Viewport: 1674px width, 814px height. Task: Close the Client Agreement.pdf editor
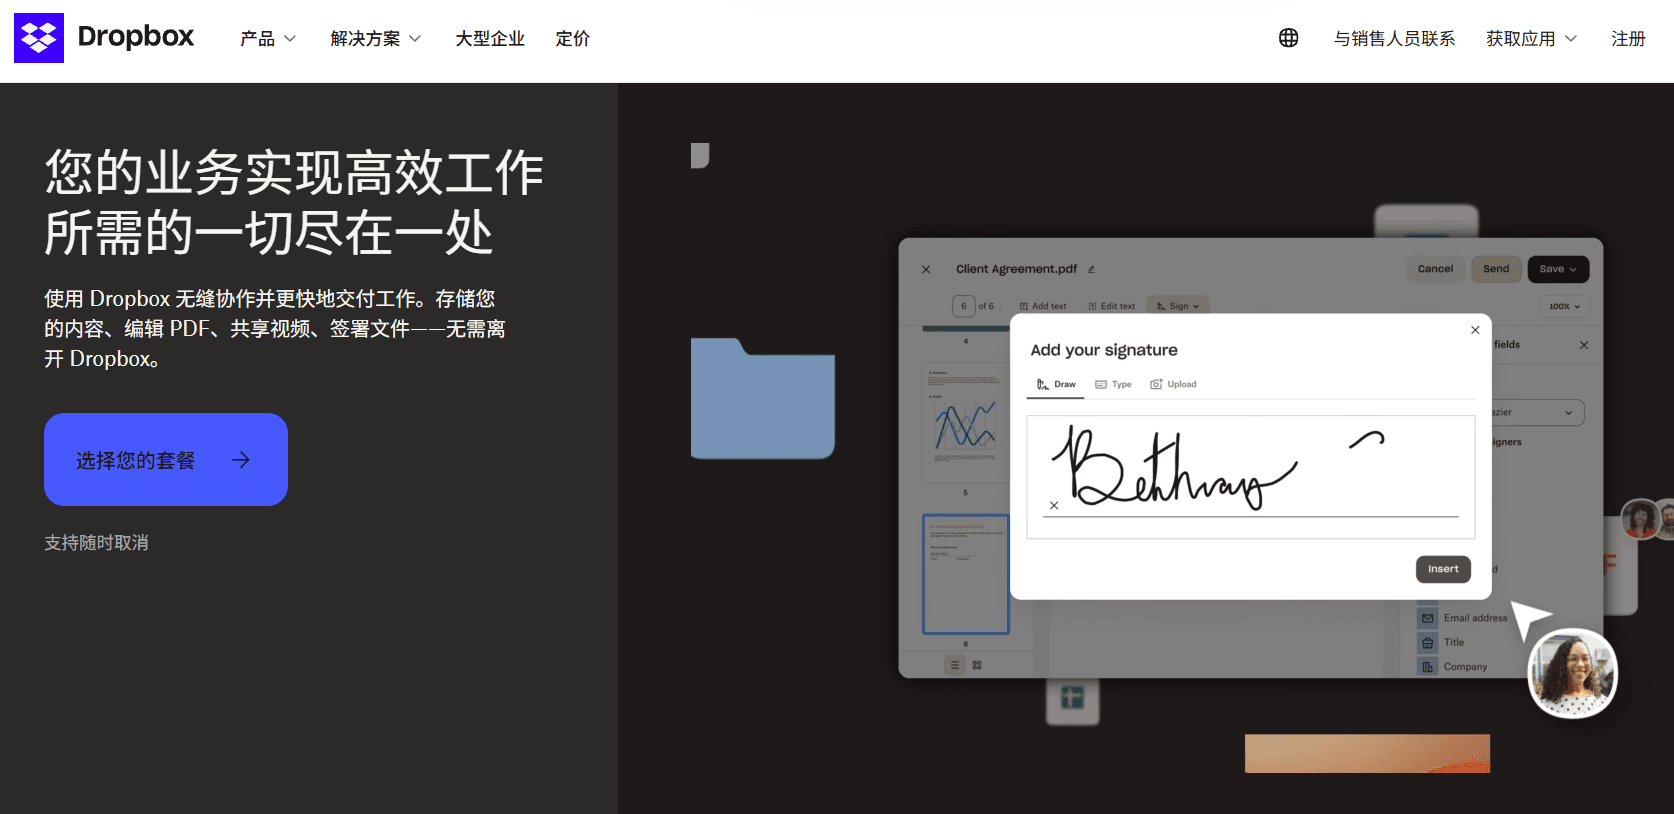[x=926, y=269]
